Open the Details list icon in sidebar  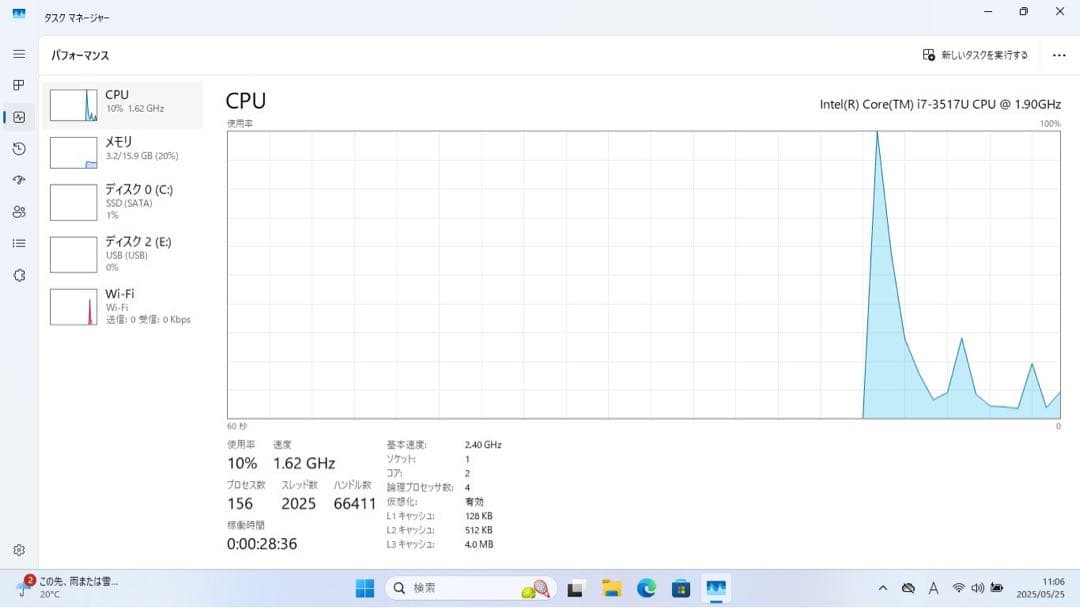pyautogui.click(x=18, y=244)
